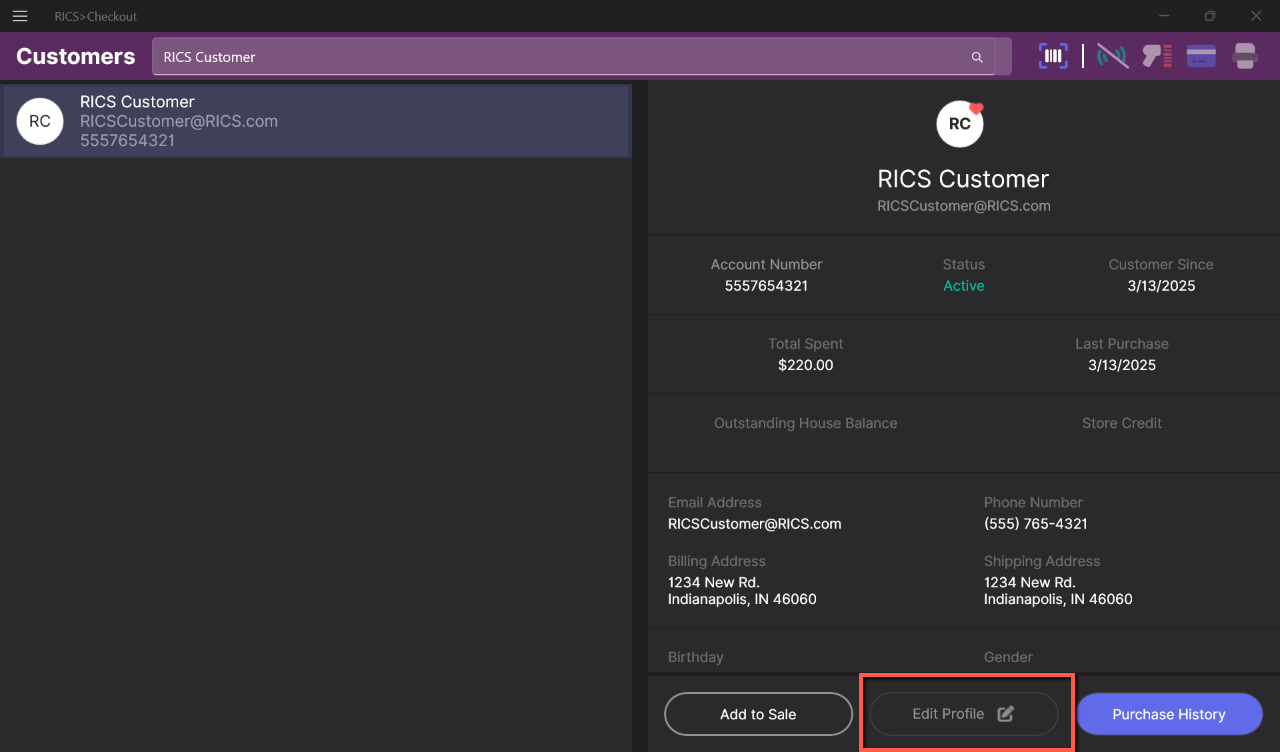Click the RC profile avatar with heart
1280x752 pixels.
tap(960, 124)
